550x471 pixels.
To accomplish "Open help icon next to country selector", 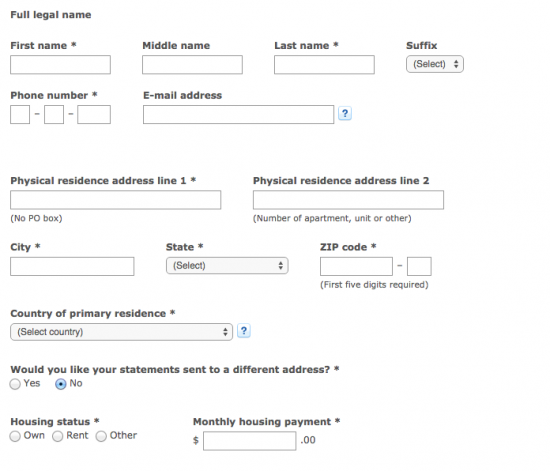I will click(x=244, y=331).
